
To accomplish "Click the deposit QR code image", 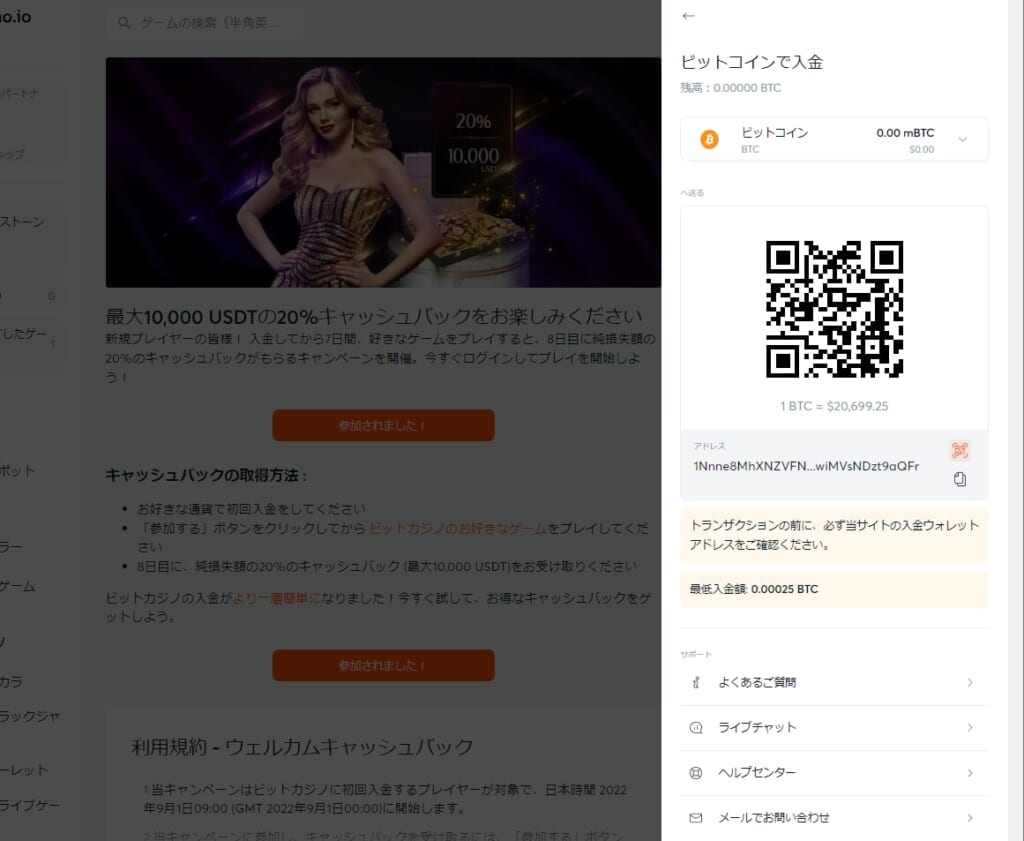I will [x=834, y=309].
